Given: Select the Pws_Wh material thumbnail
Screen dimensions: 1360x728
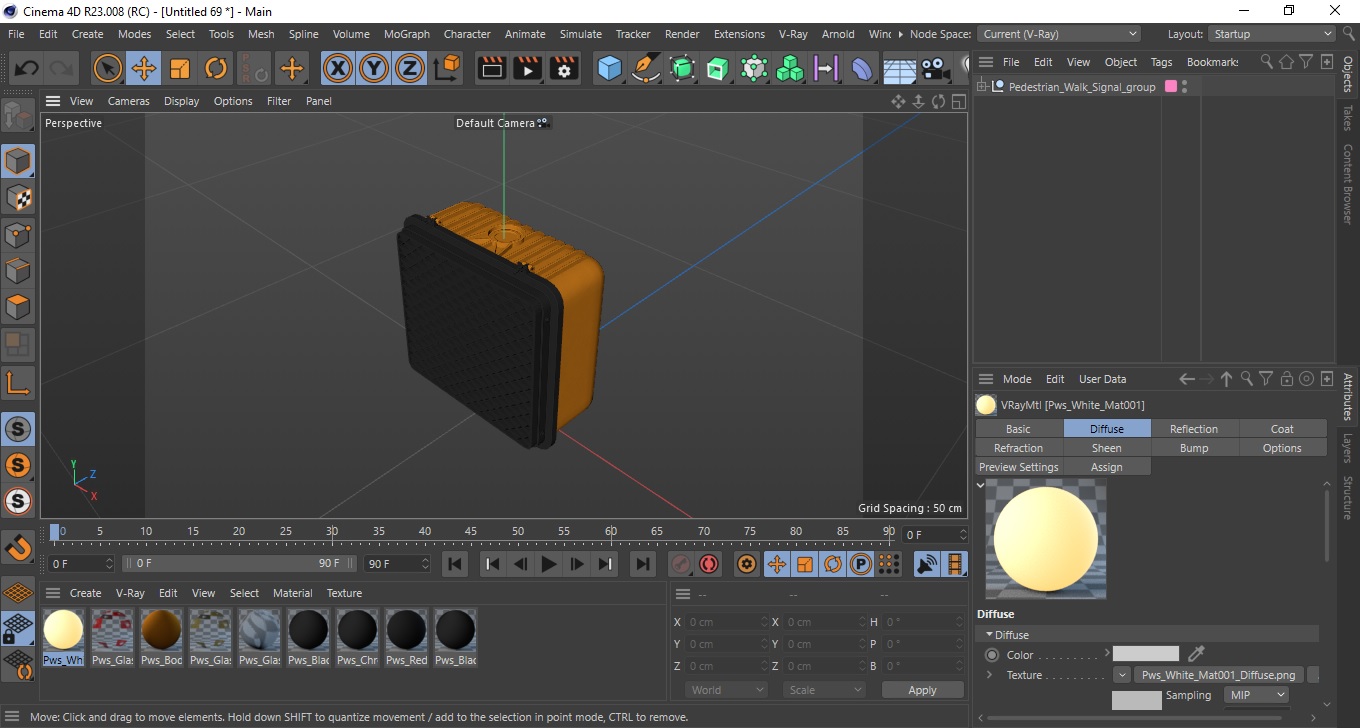Looking at the screenshot, I should pos(63,637).
